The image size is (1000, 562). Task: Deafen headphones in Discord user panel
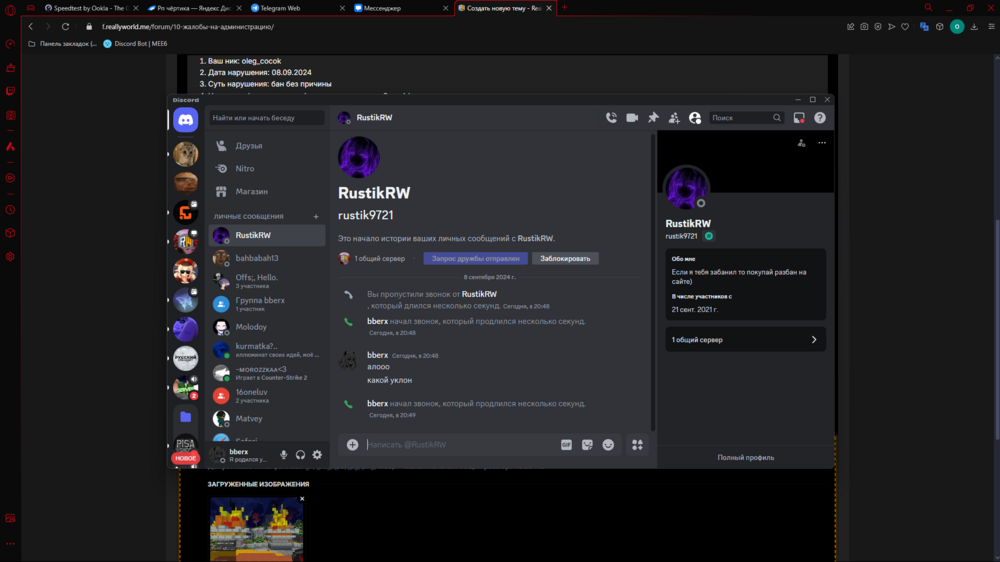point(300,455)
